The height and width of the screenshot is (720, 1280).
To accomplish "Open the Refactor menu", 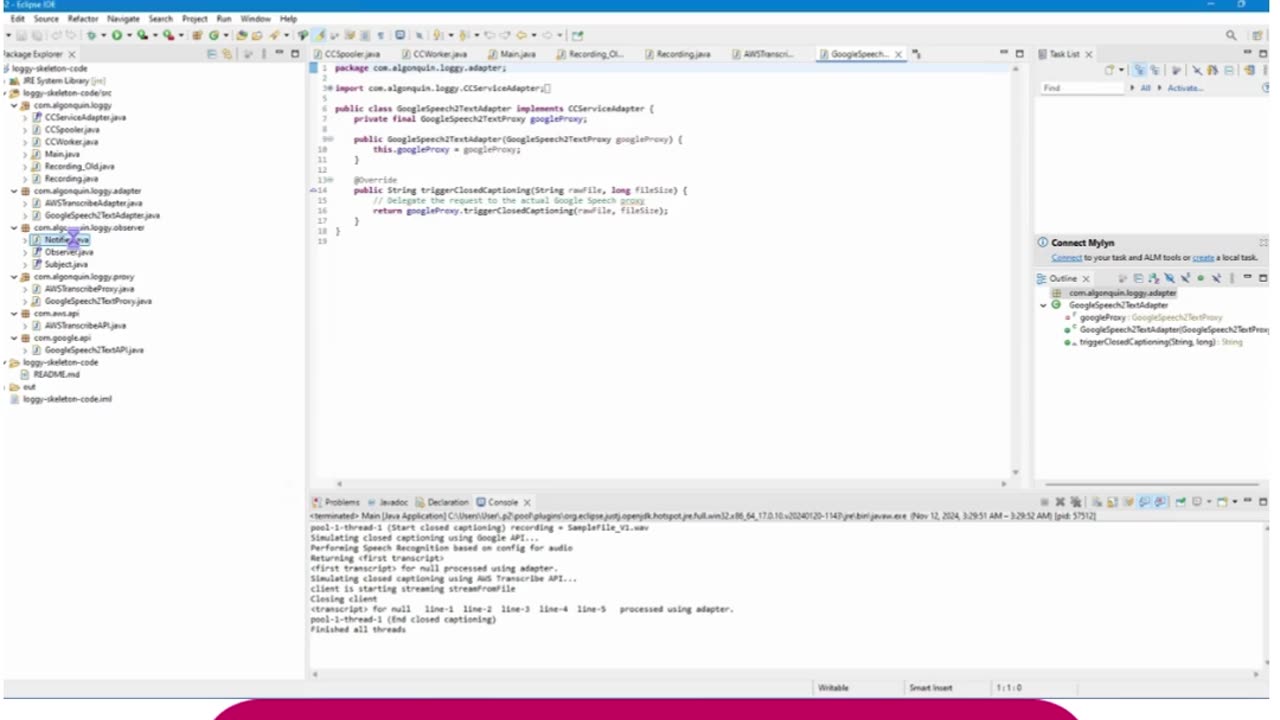I will click(x=83, y=19).
